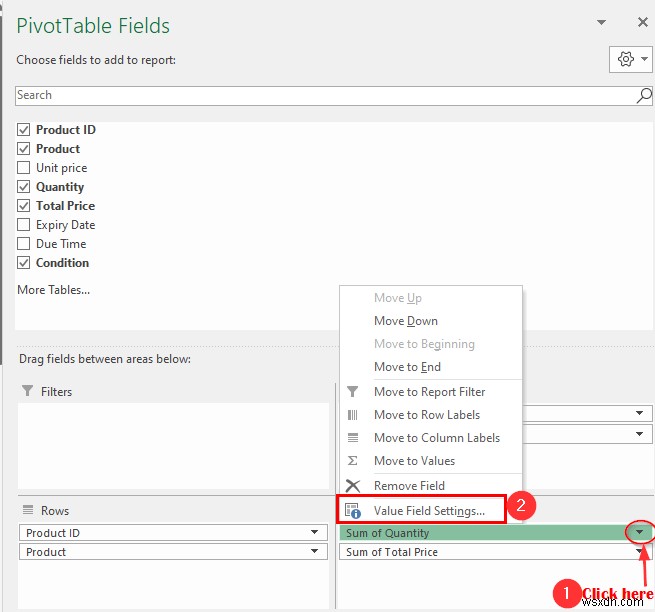This screenshot has height=612, width=655.
Task: Click the Move to Column Labels icon
Action: point(353,438)
